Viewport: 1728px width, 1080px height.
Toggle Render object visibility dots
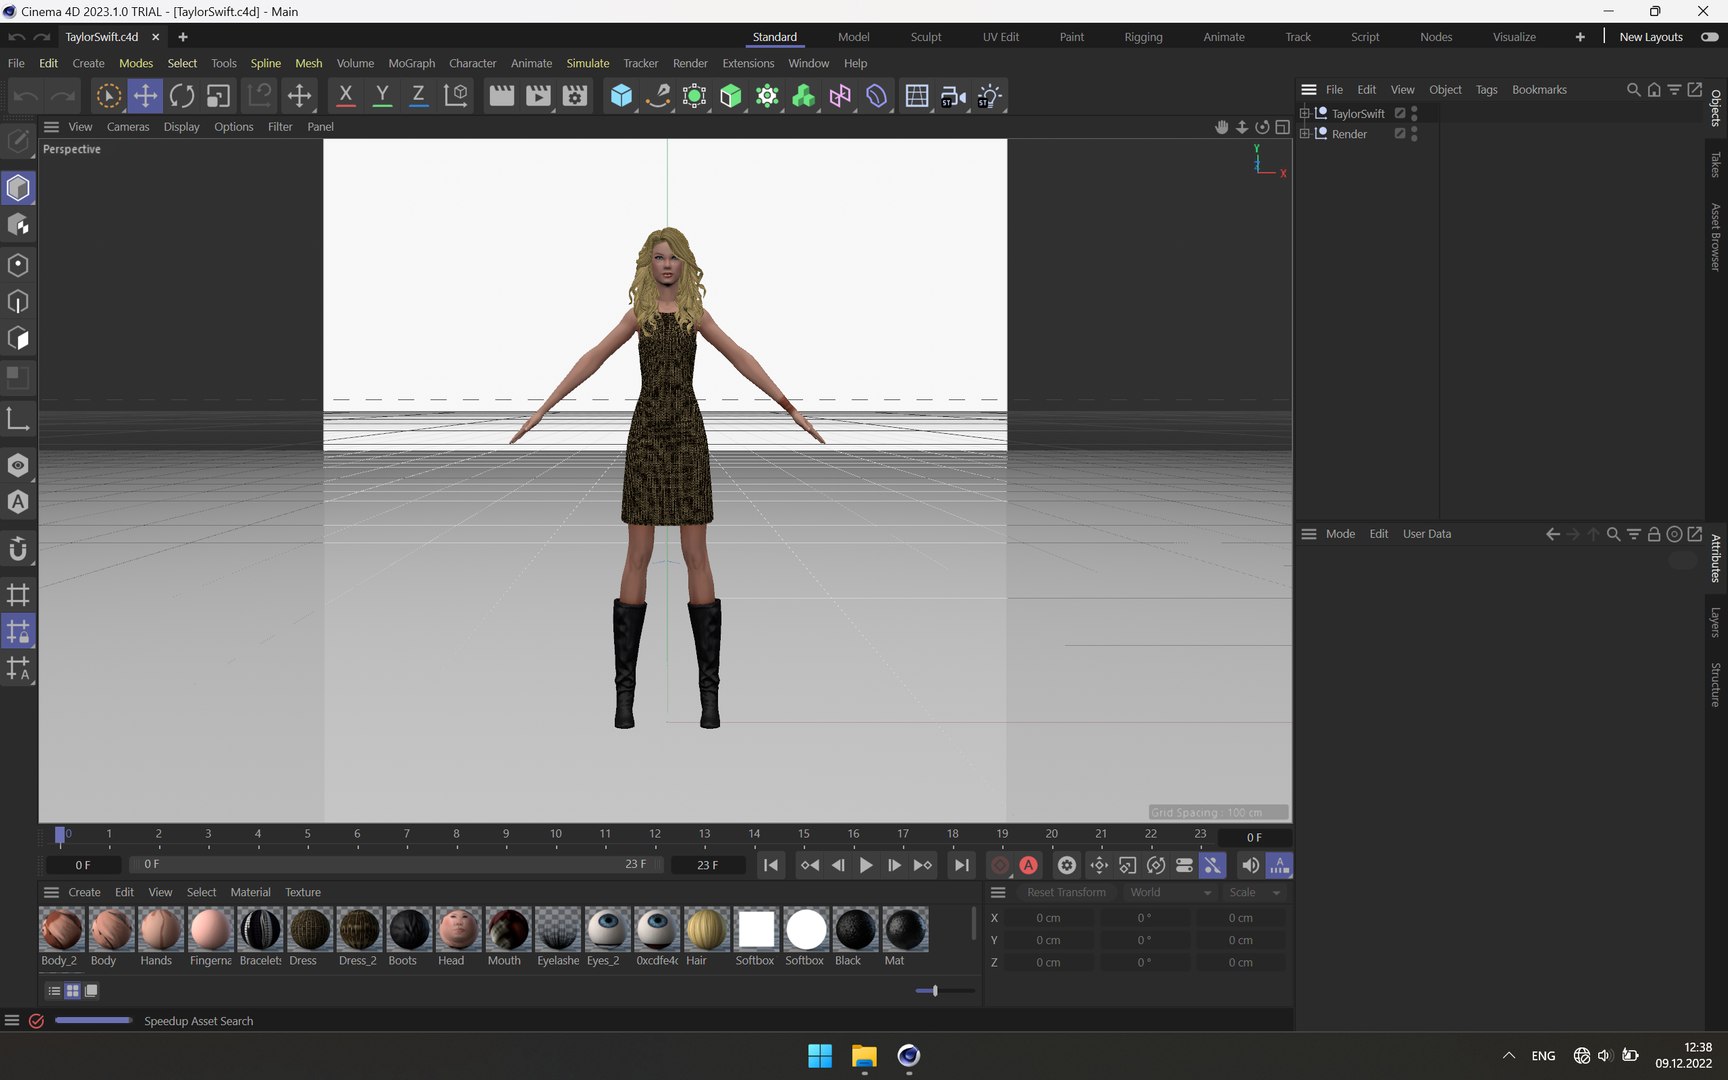click(x=1414, y=134)
